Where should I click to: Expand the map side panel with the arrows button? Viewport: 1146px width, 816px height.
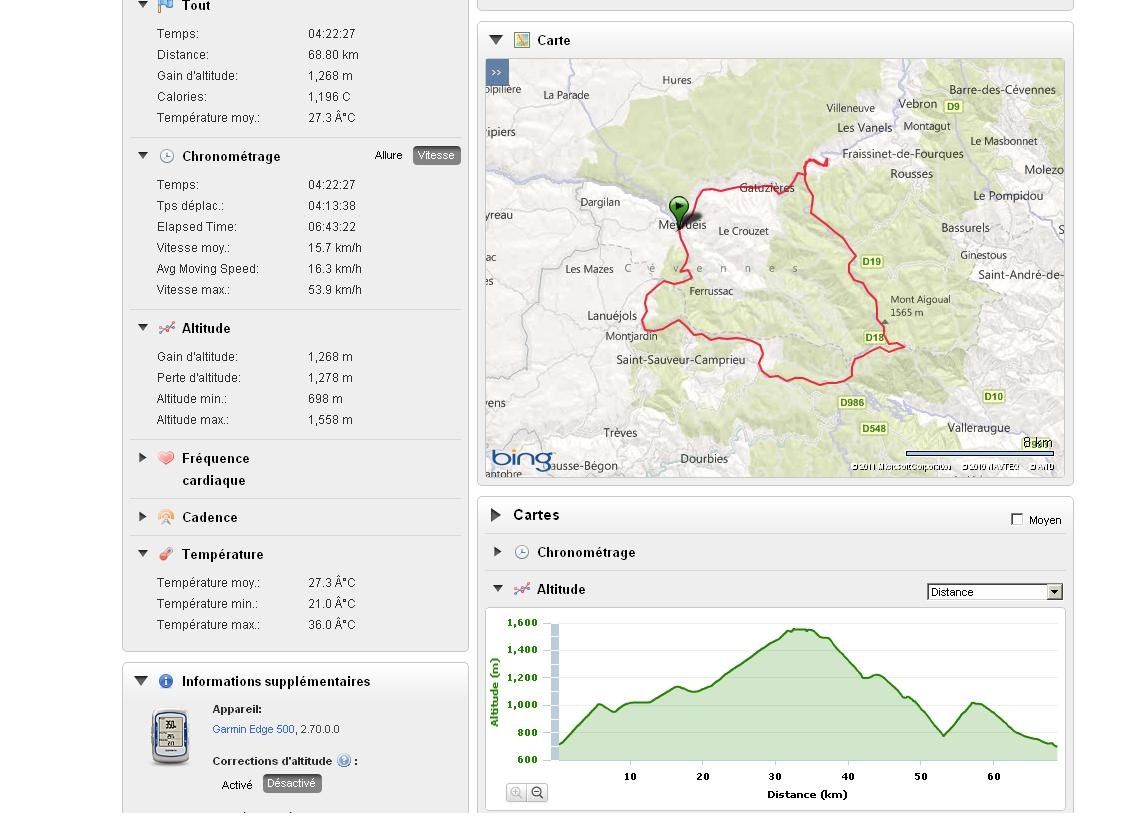click(497, 72)
